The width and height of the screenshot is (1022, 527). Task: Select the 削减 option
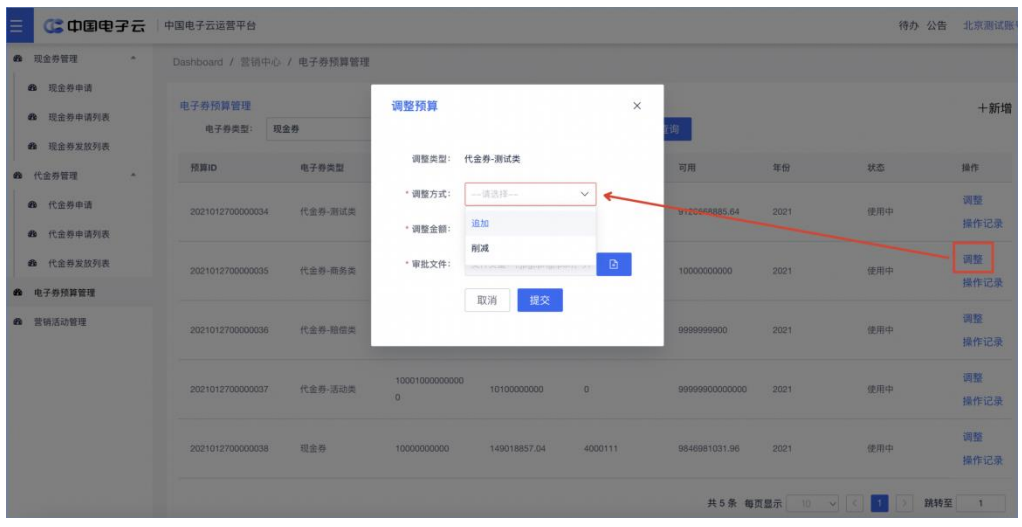click(x=531, y=248)
